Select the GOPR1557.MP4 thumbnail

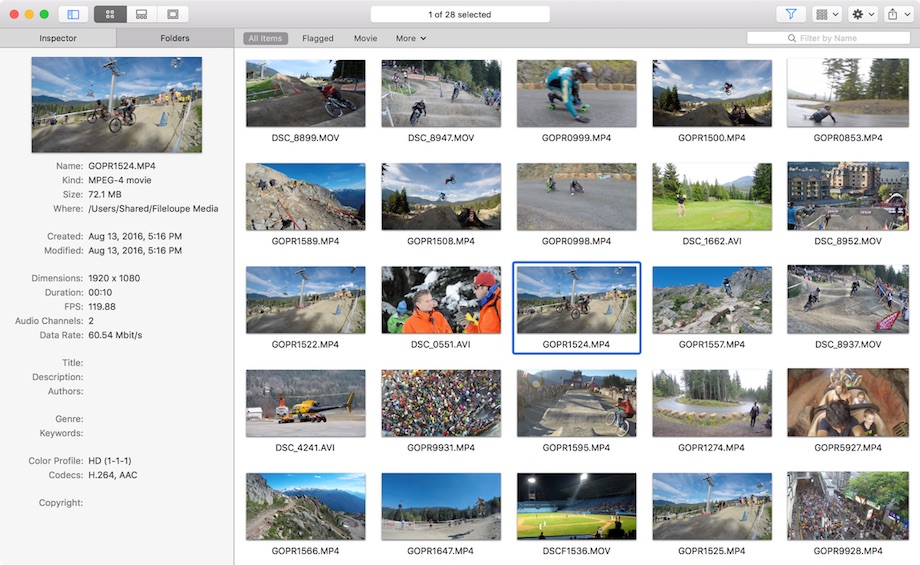(x=712, y=300)
